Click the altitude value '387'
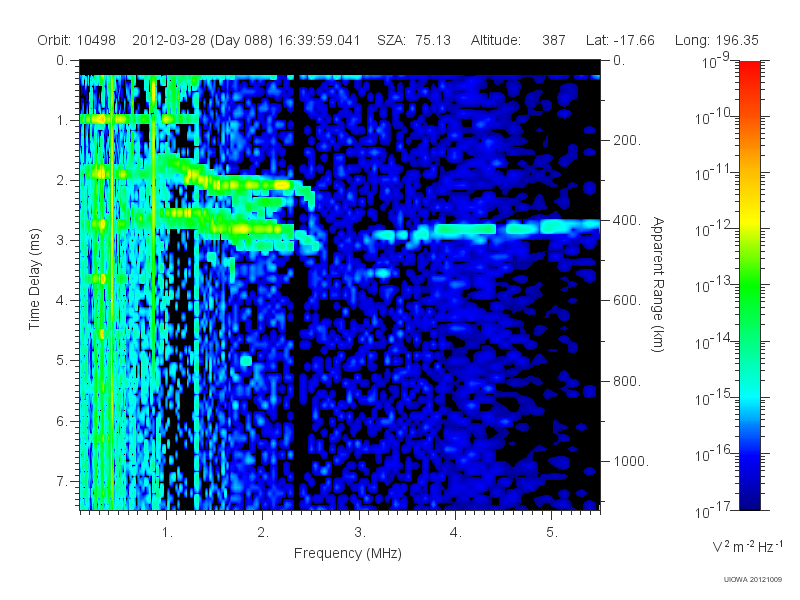Image resolution: width=800 pixels, height=600 pixels. click(x=554, y=40)
